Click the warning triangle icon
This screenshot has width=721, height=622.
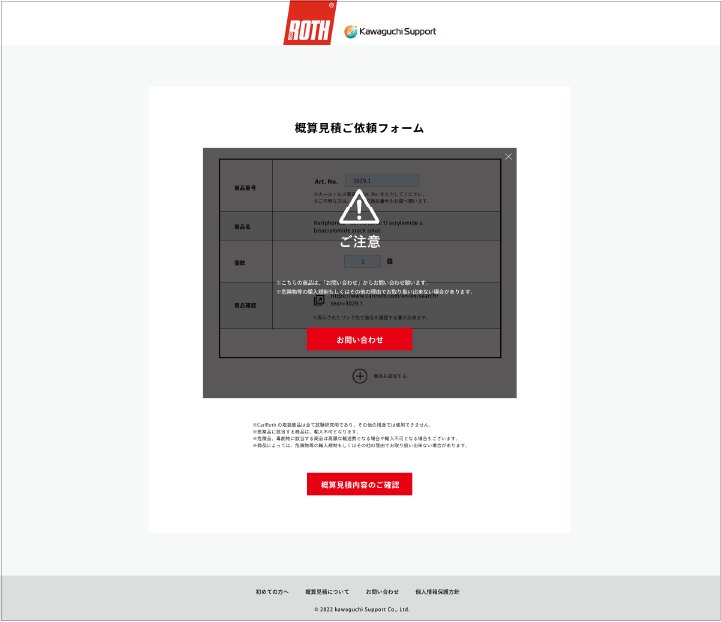point(359,207)
